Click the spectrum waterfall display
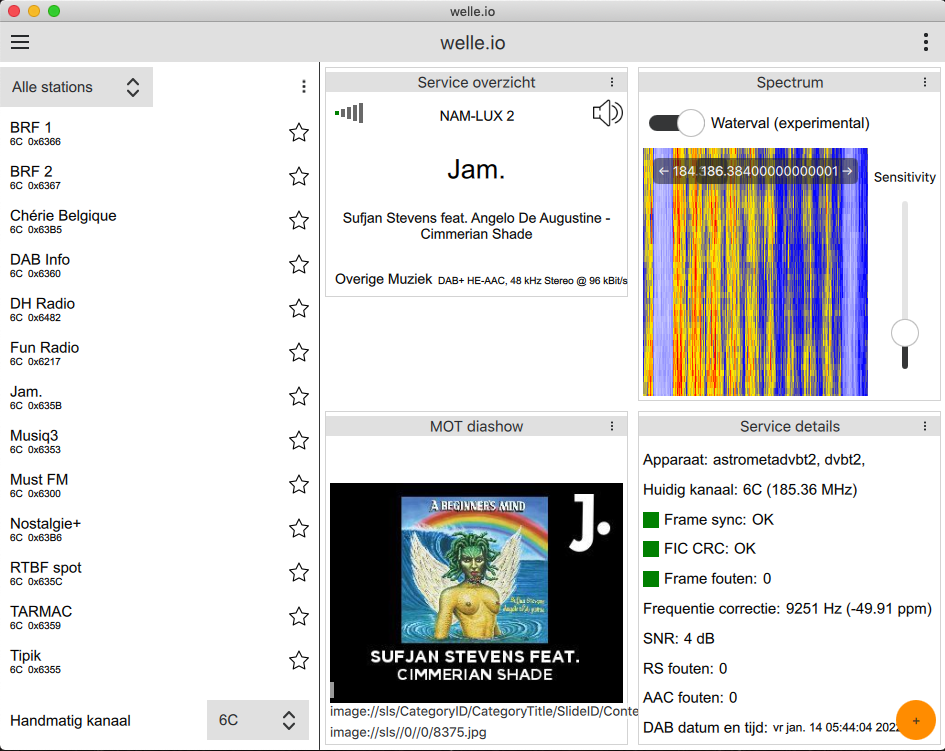This screenshot has height=751, width=945. (x=755, y=272)
